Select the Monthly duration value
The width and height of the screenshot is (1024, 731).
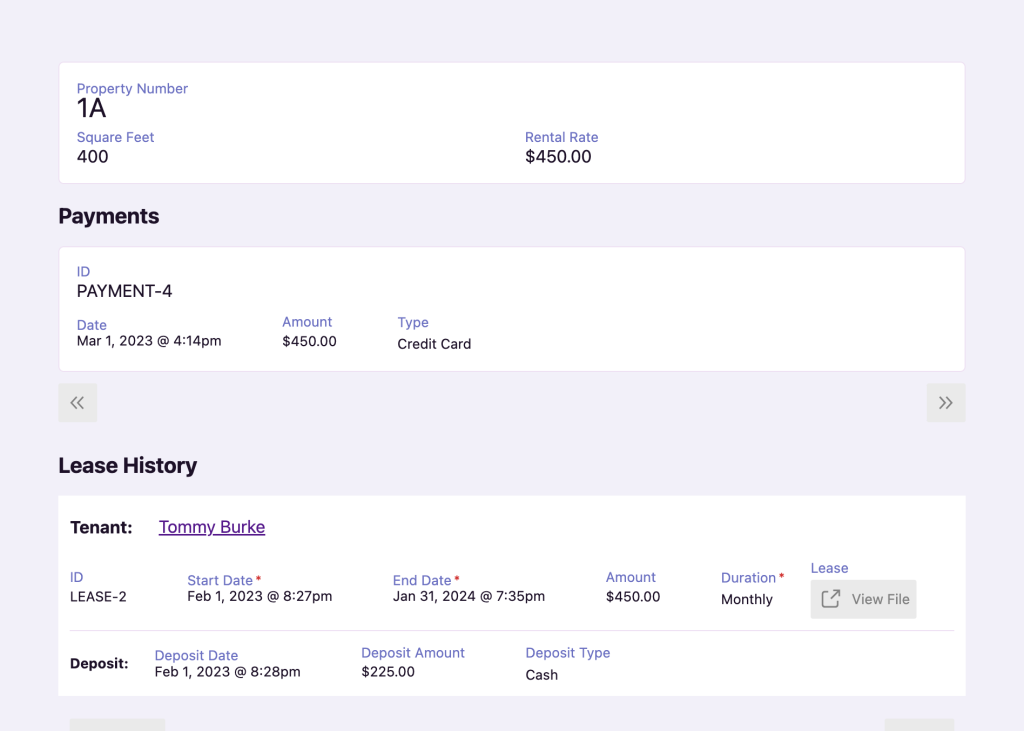coord(747,600)
